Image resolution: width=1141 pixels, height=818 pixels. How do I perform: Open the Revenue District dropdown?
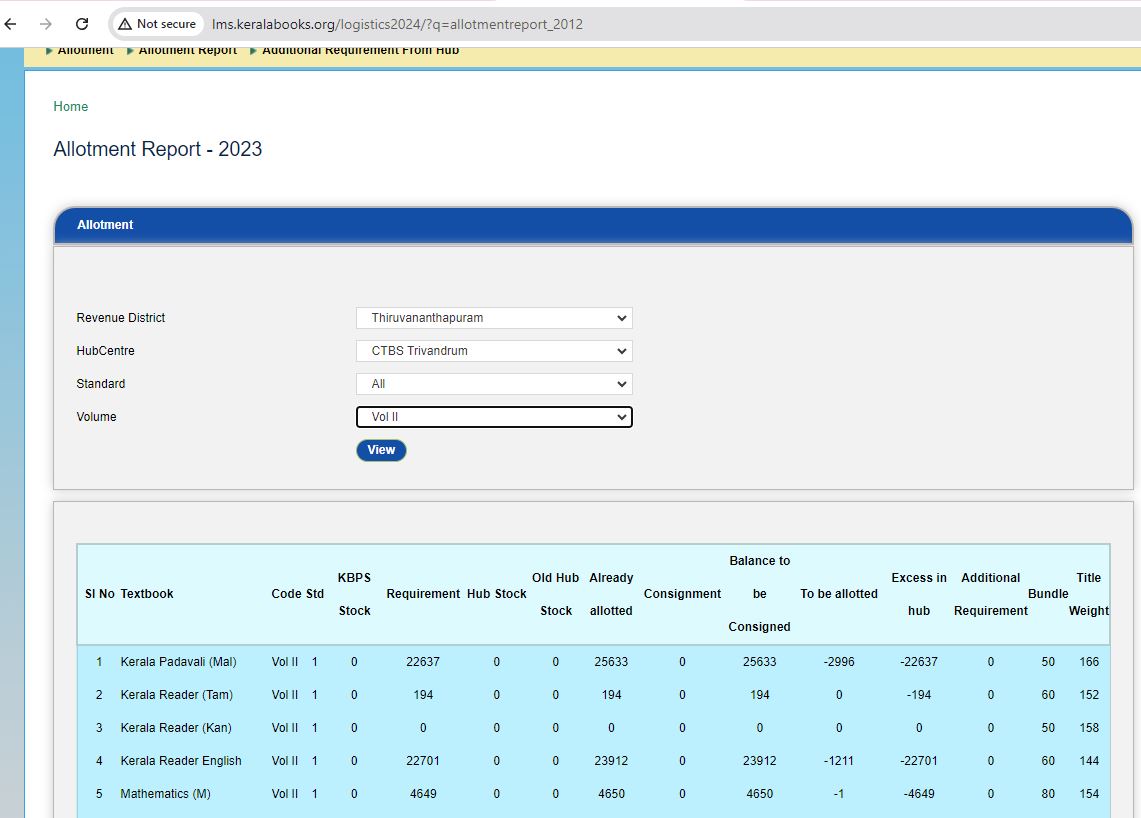(494, 318)
